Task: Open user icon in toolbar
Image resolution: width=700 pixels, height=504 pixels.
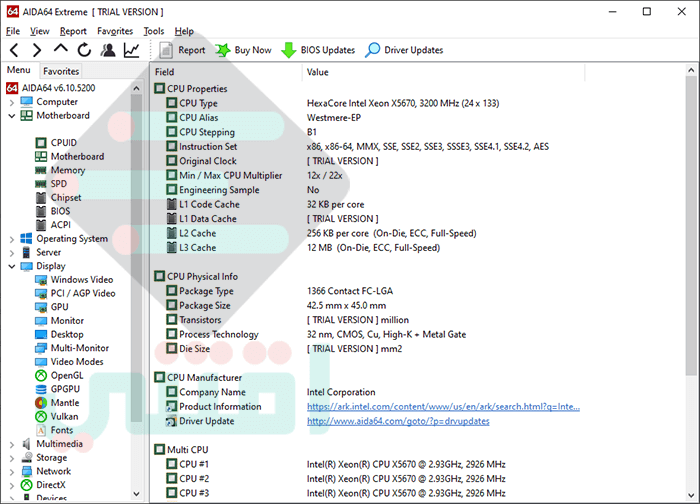Action: point(108,50)
